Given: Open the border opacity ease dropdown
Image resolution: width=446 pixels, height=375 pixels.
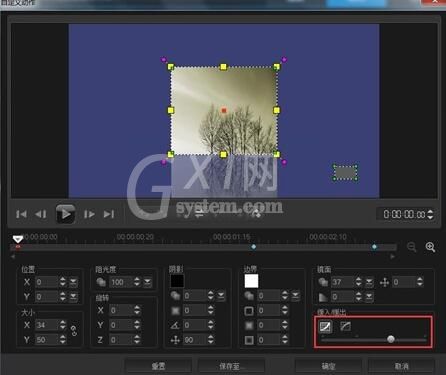Looking at the screenshot, I should 295,296.
